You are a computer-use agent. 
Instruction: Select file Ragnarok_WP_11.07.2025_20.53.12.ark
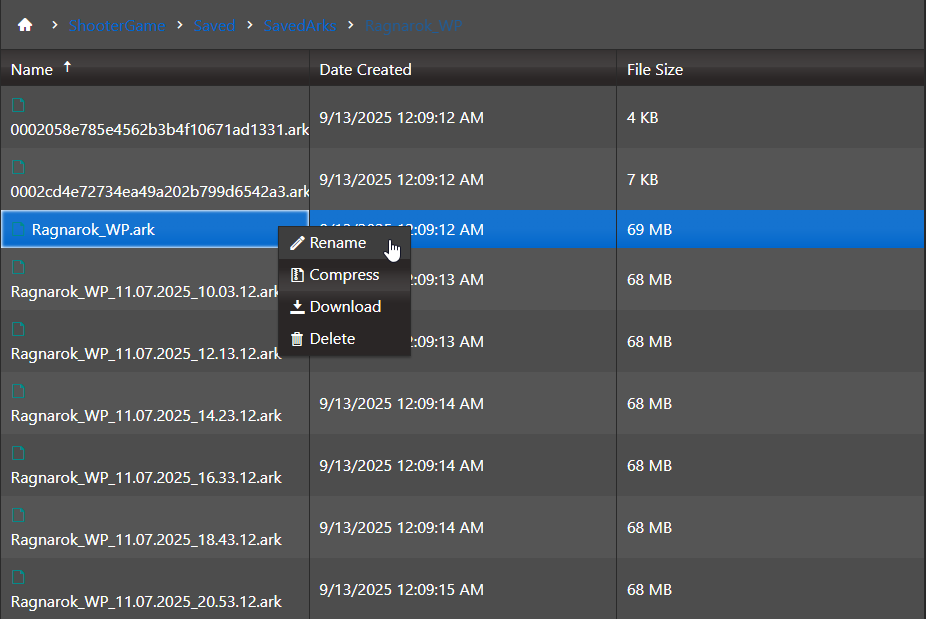(x=146, y=602)
